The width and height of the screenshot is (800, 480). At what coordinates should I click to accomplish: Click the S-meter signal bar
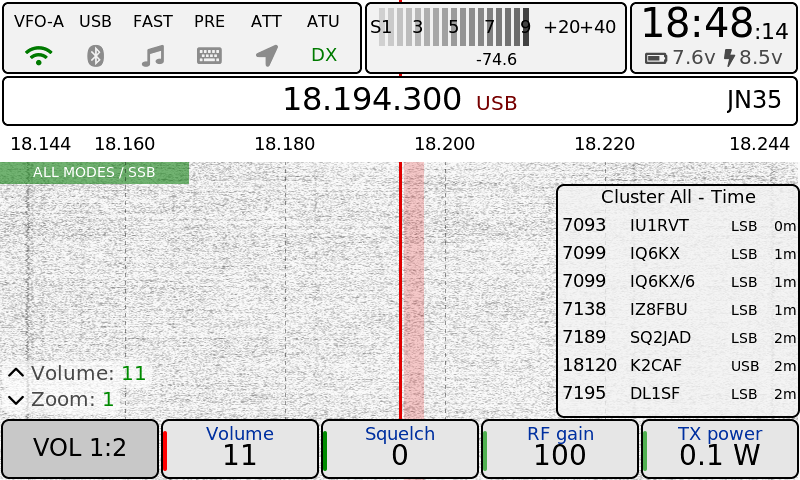click(x=454, y=27)
